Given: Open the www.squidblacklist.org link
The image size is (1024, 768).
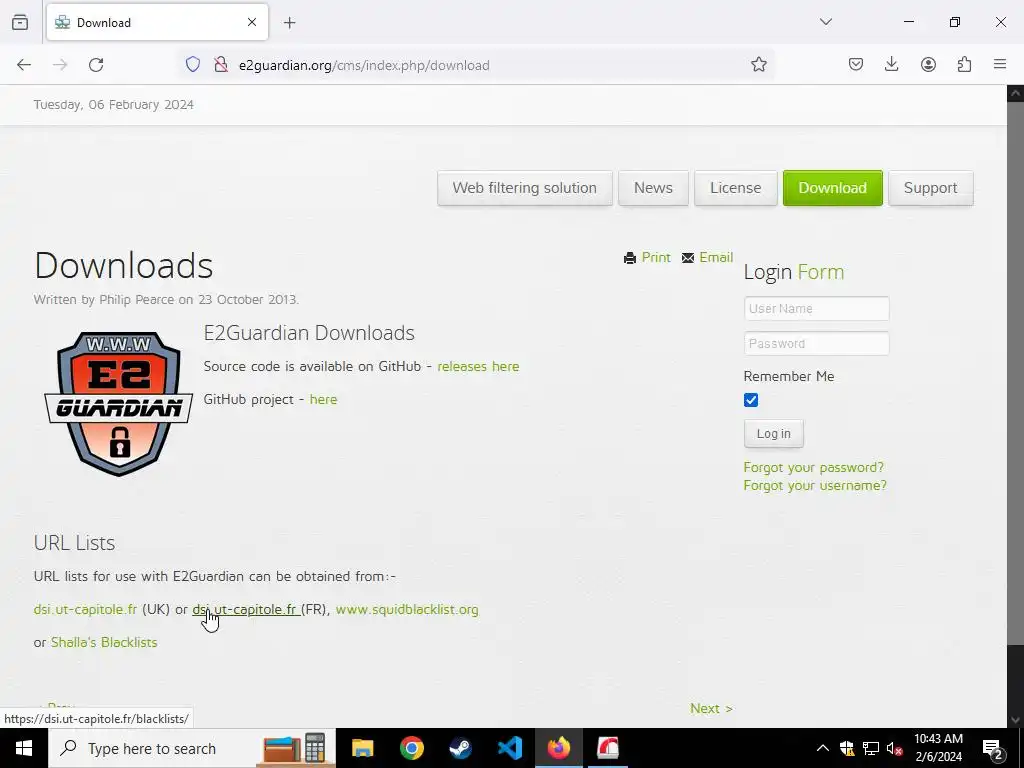Looking at the screenshot, I should click(x=407, y=609).
